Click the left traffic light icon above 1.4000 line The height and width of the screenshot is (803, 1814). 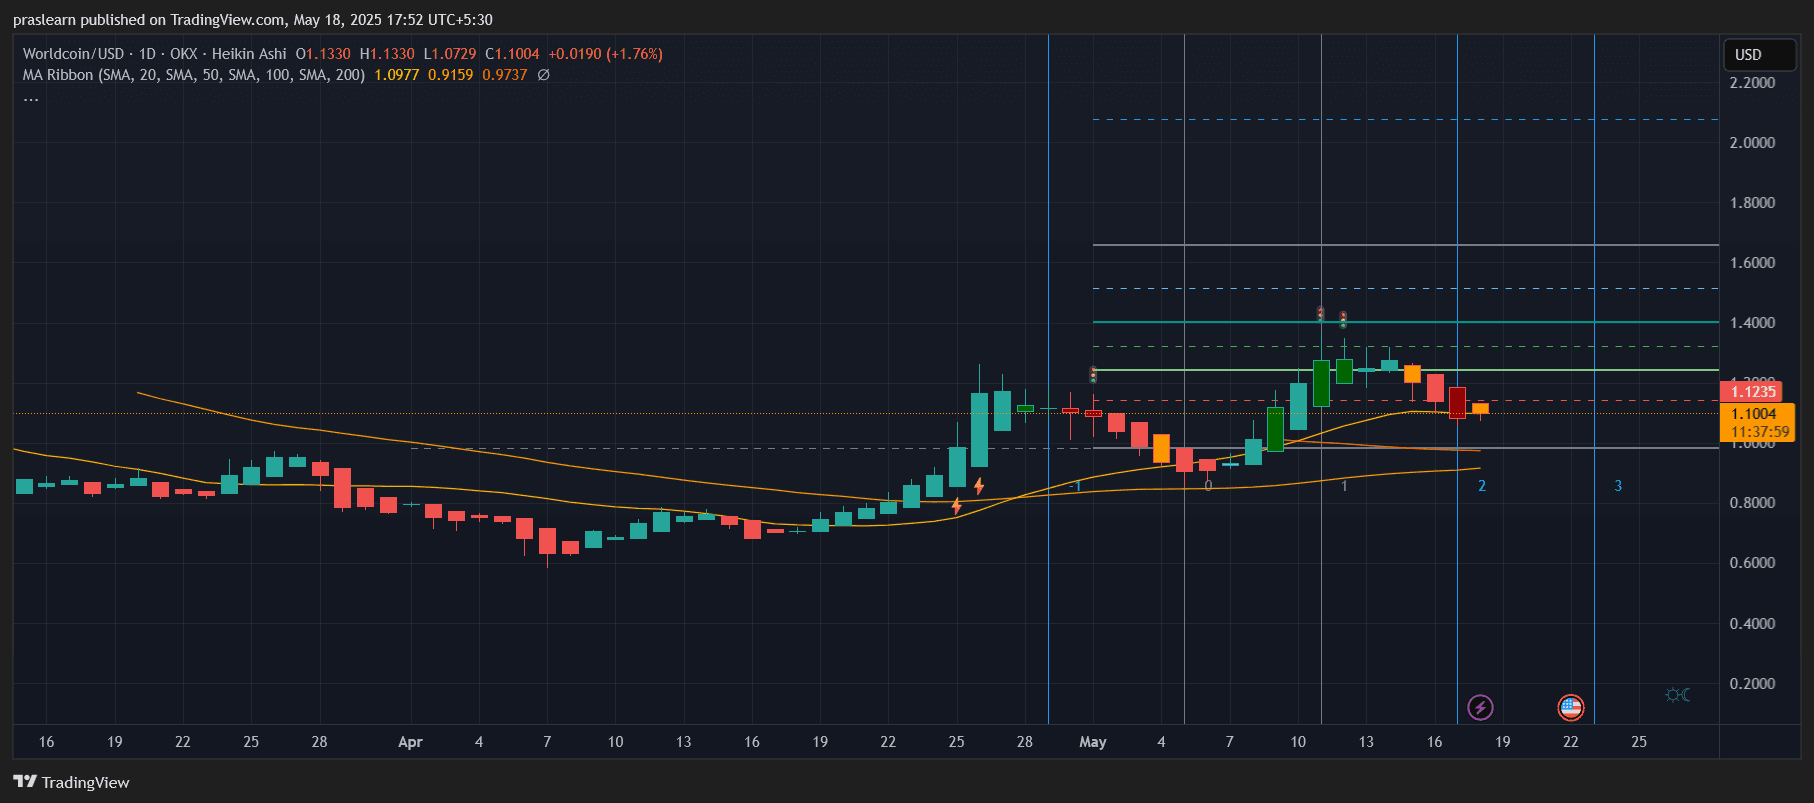click(x=1321, y=314)
